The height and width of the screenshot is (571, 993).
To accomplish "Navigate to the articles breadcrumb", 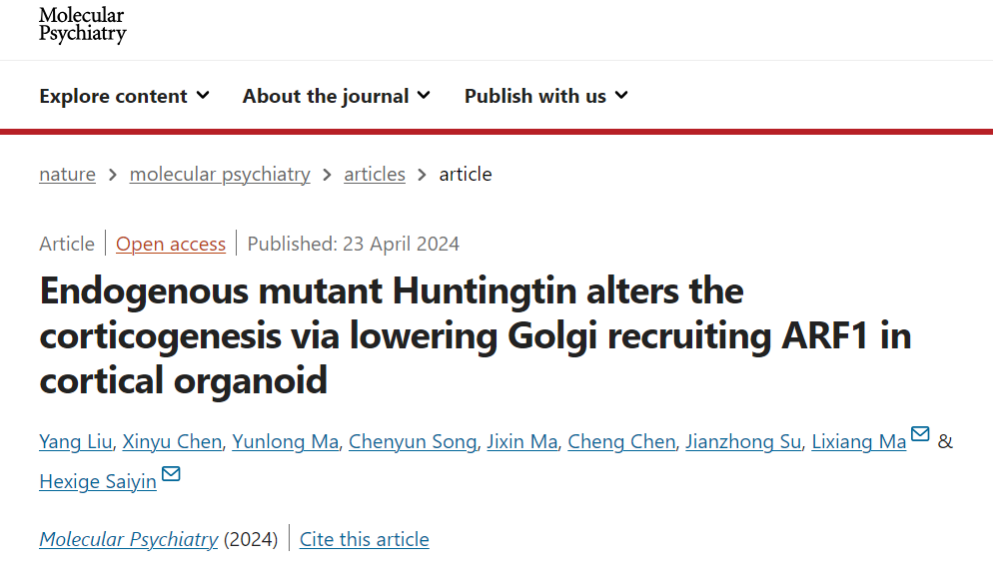I will pos(374,174).
